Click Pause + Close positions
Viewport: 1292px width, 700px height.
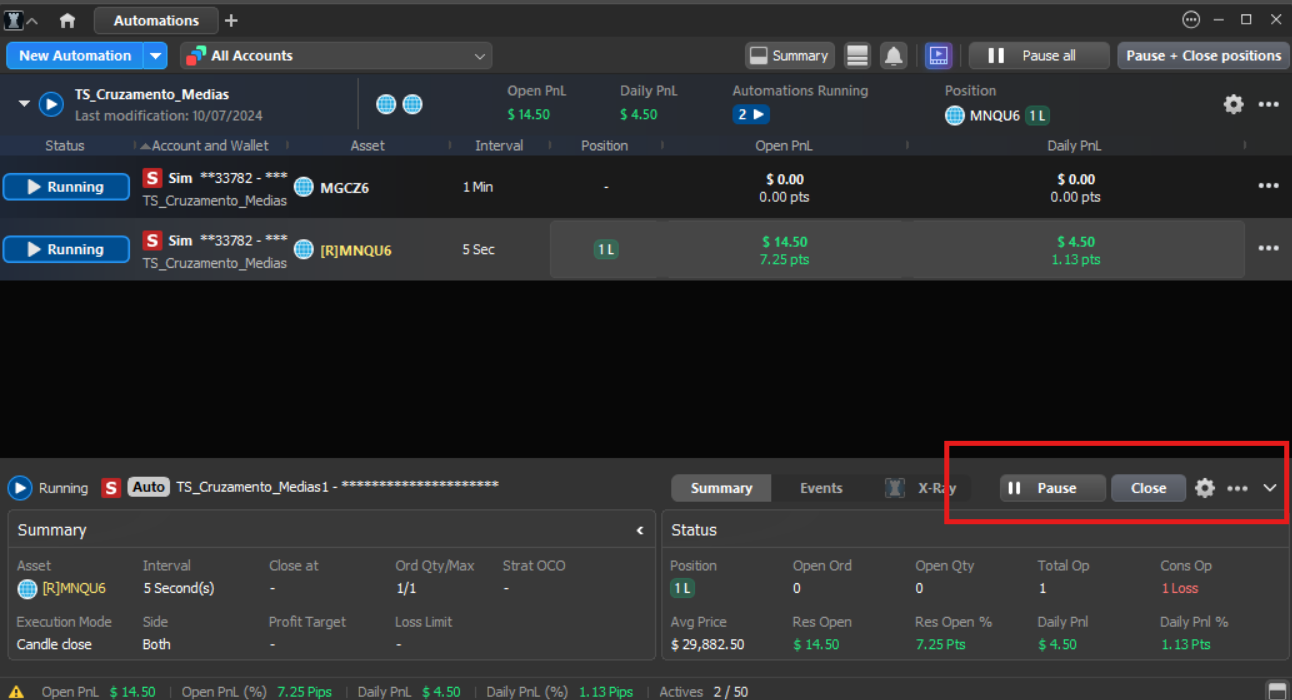(1203, 56)
